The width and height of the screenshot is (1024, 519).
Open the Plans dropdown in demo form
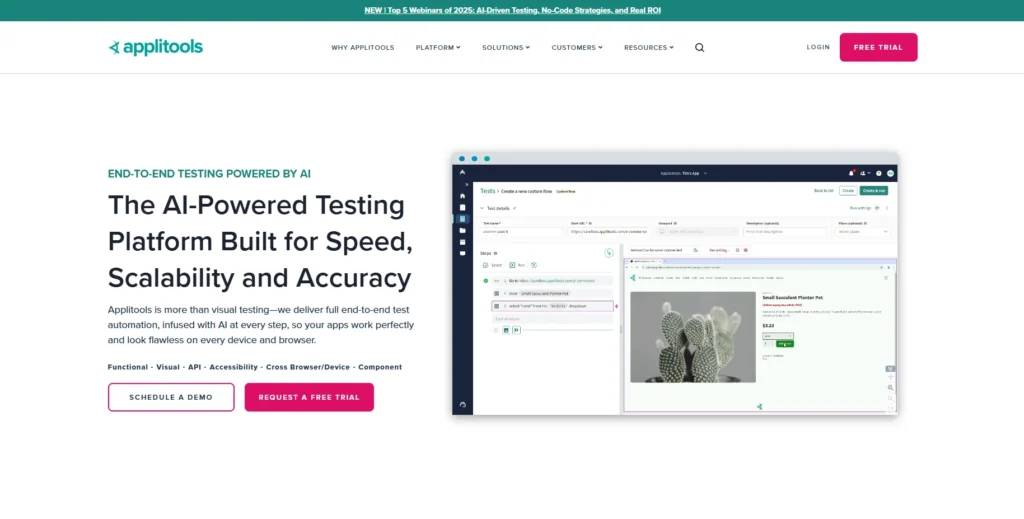point(863,232)
